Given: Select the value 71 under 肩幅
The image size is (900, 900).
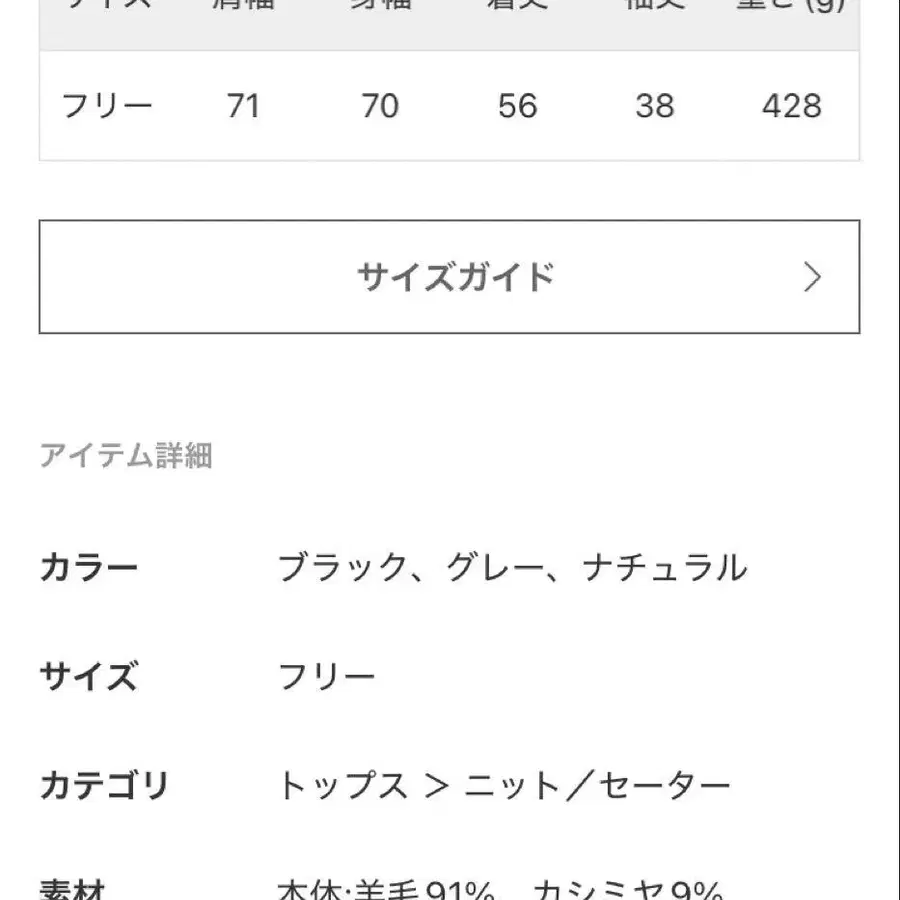Looking at the screenshot, I should (245, 105).
